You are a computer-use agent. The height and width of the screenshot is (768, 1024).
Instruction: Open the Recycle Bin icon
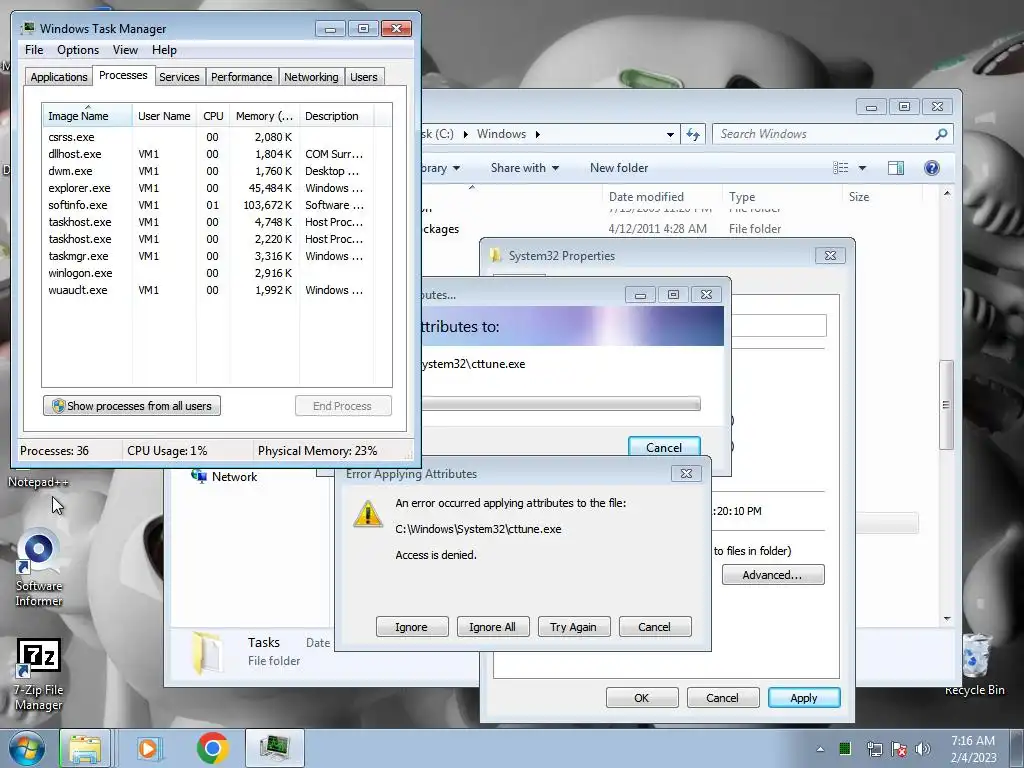coord(974,665)
